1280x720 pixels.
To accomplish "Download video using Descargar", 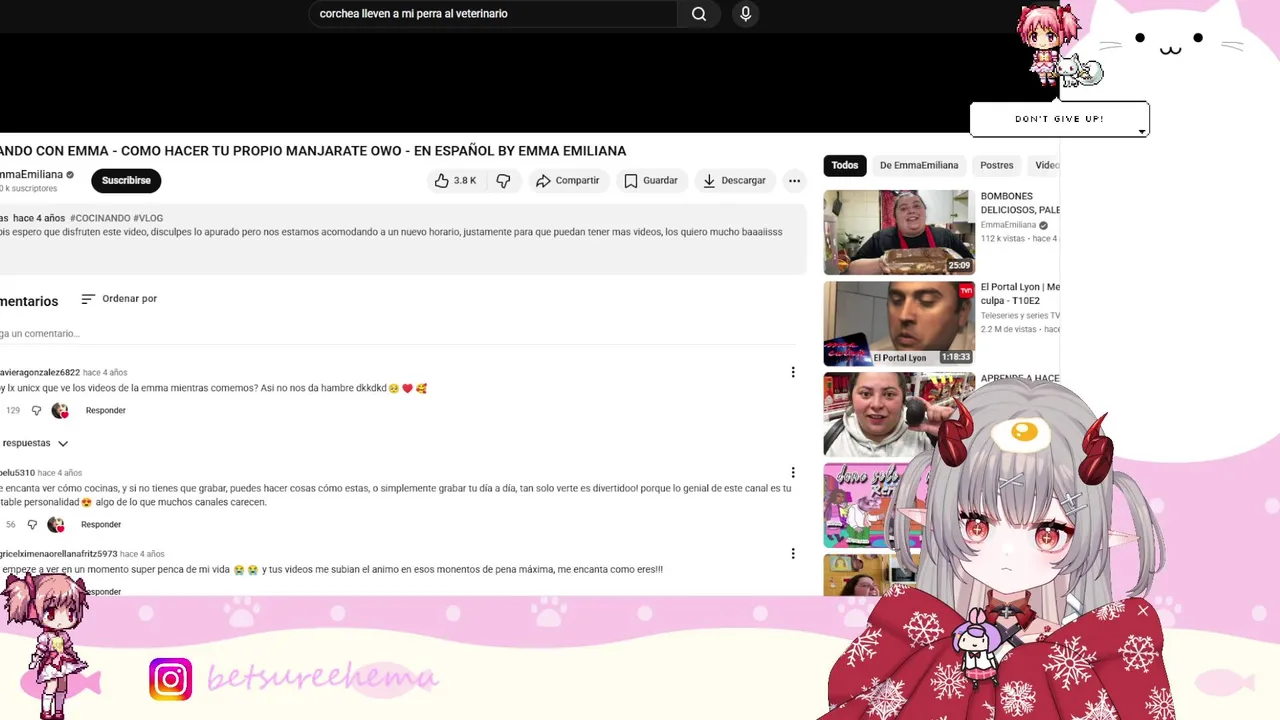I will click(734, 181).
